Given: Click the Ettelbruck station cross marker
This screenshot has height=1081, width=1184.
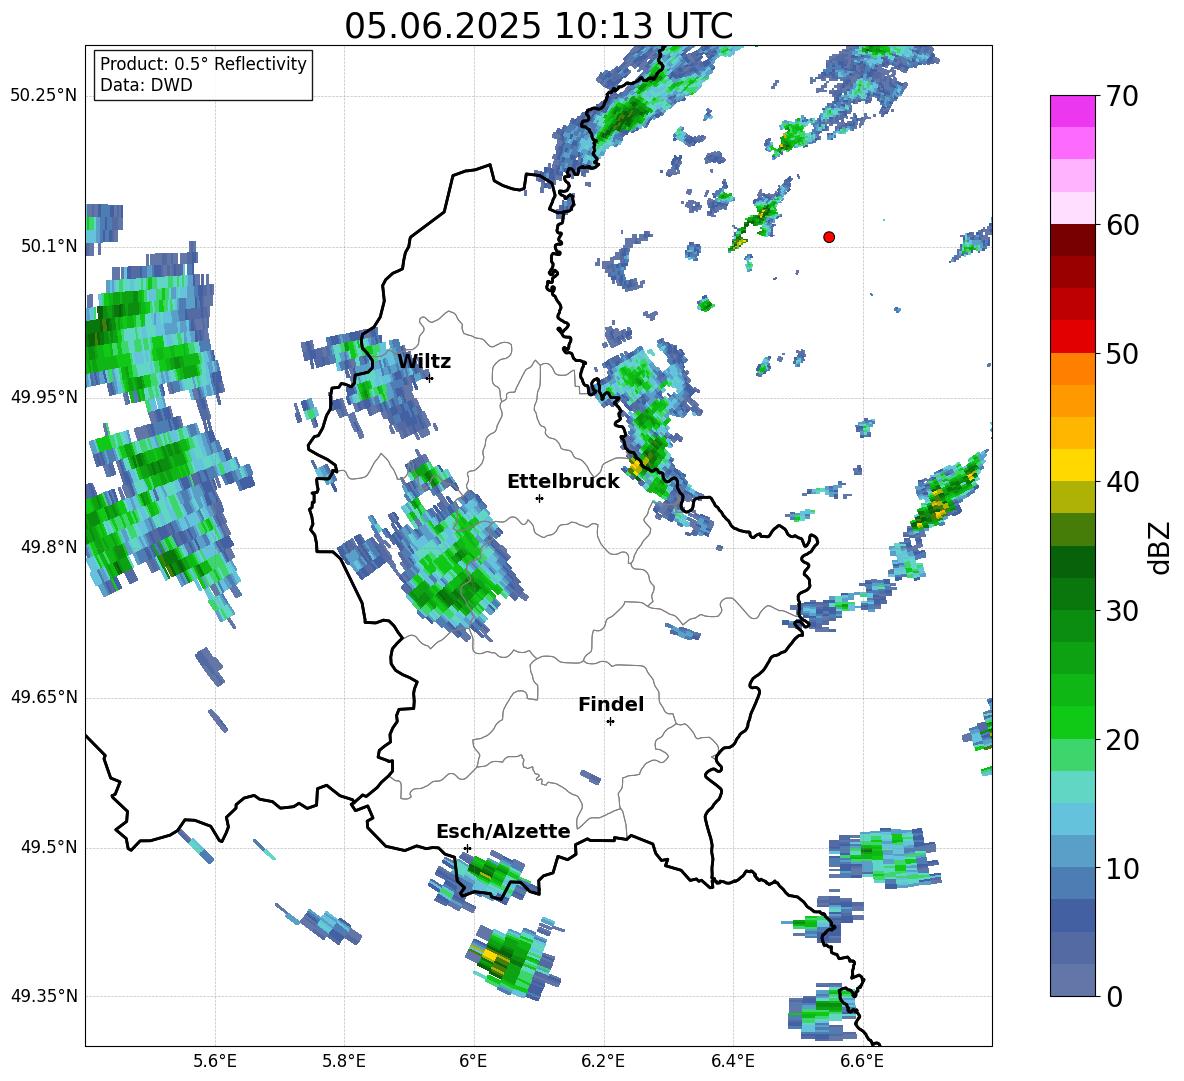Looking at the screenshot, I should (x=539, y=498).
